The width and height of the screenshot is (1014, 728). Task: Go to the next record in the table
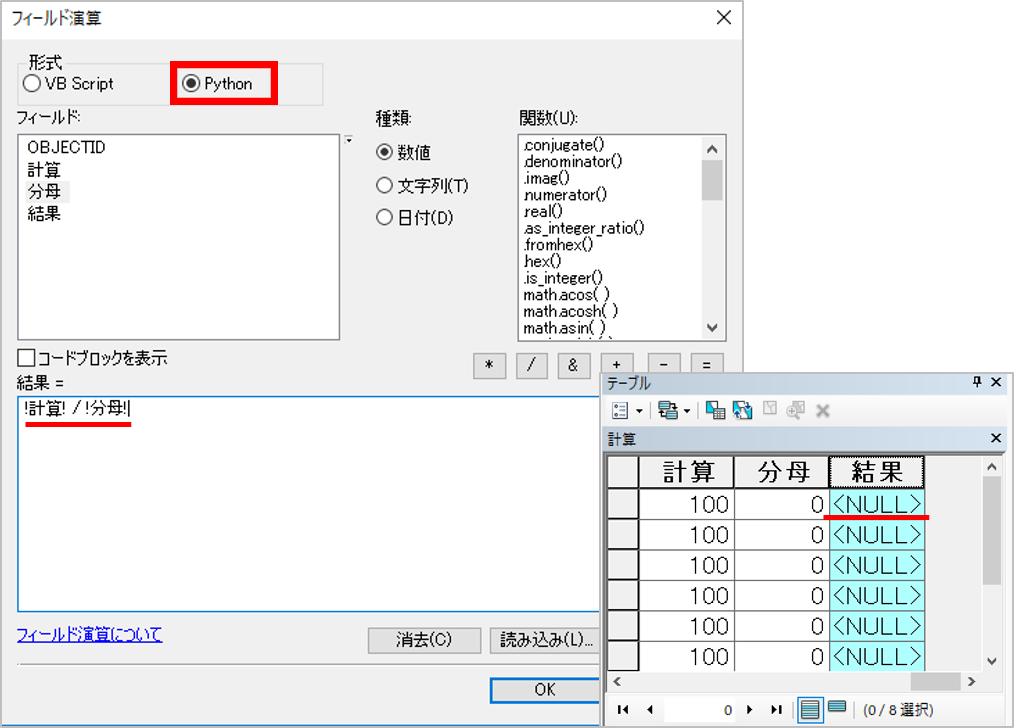(x=750, y=710)
